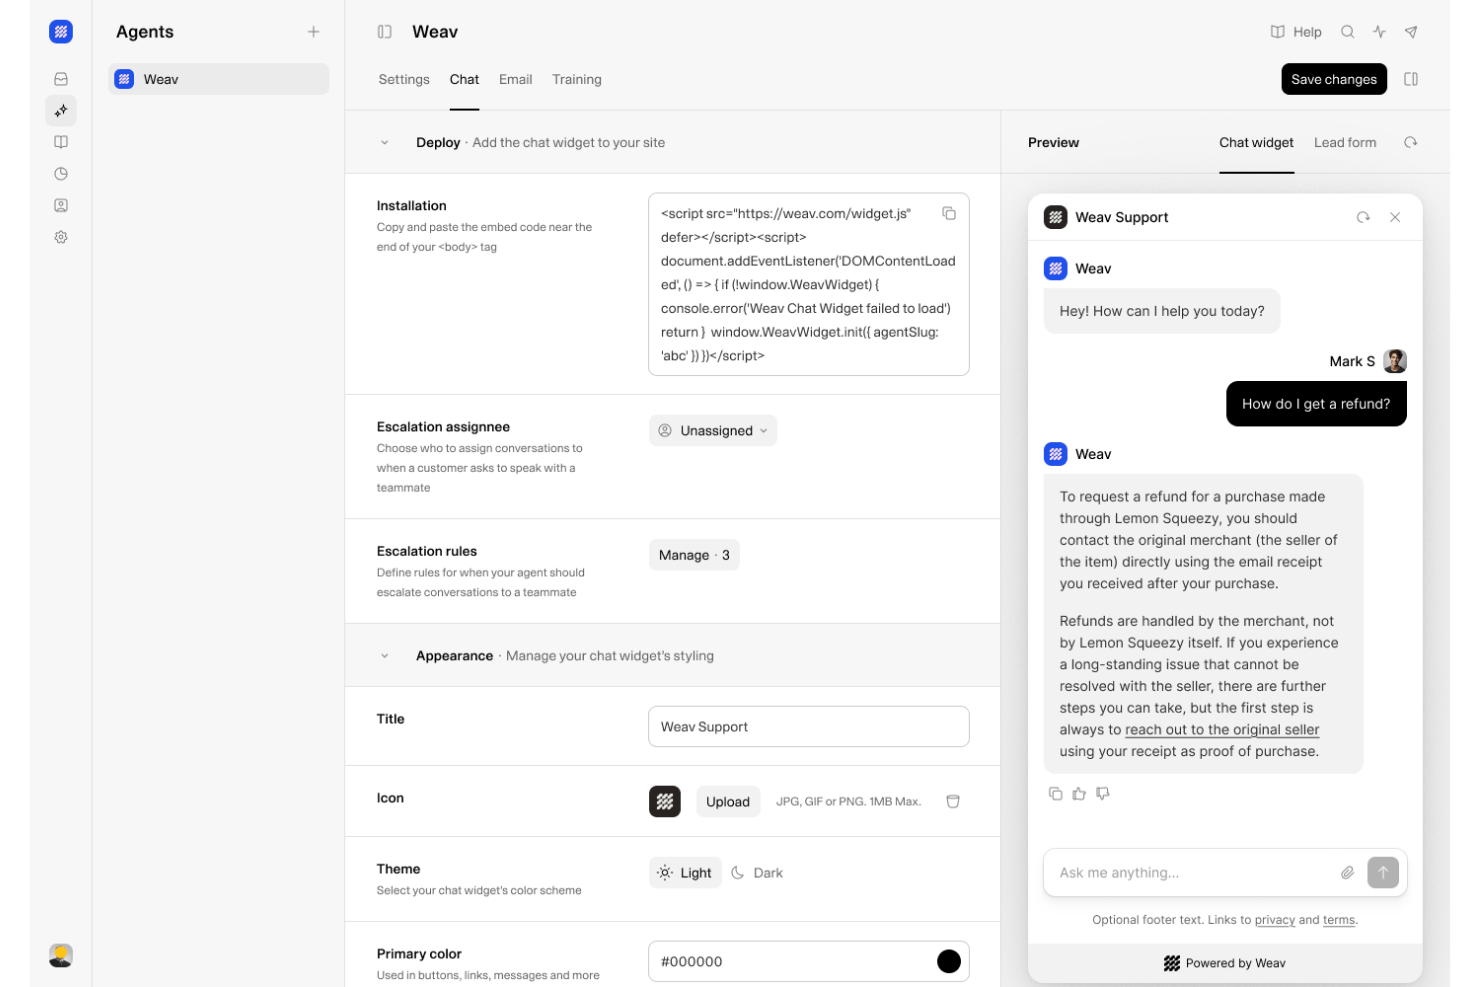Restart the chat in the Weav Support widget header
Image resolution: width=1480 pixels, height=987 pixels.
1363,217
